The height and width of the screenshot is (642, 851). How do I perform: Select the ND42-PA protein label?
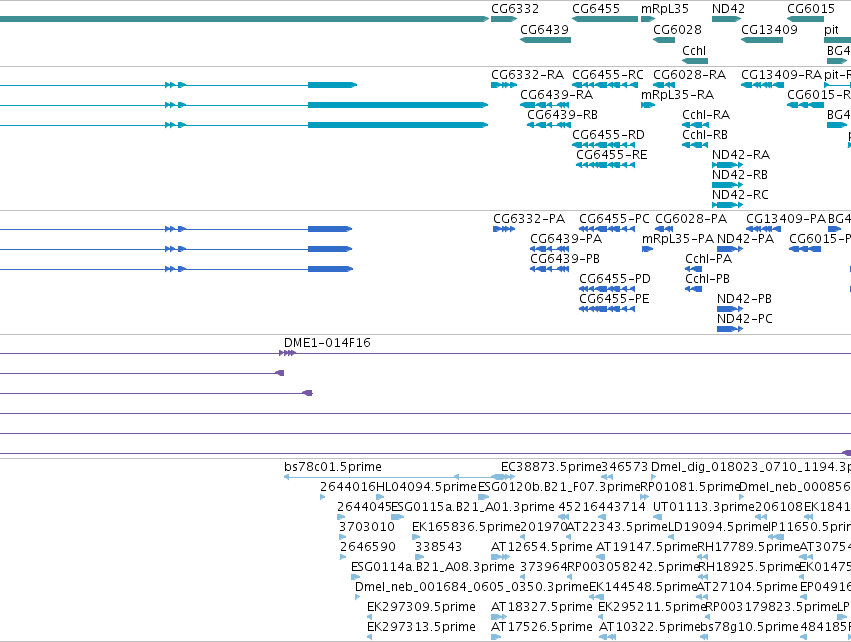click(745, 239)
